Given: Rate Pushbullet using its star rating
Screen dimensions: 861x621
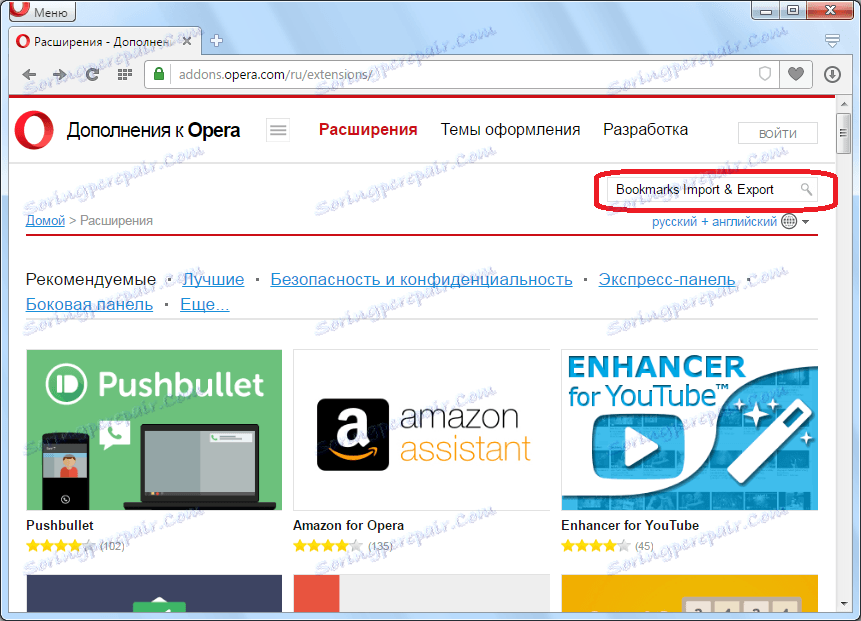Looking at the screenshot, I should pyautogui.click(x=55, y=546).
